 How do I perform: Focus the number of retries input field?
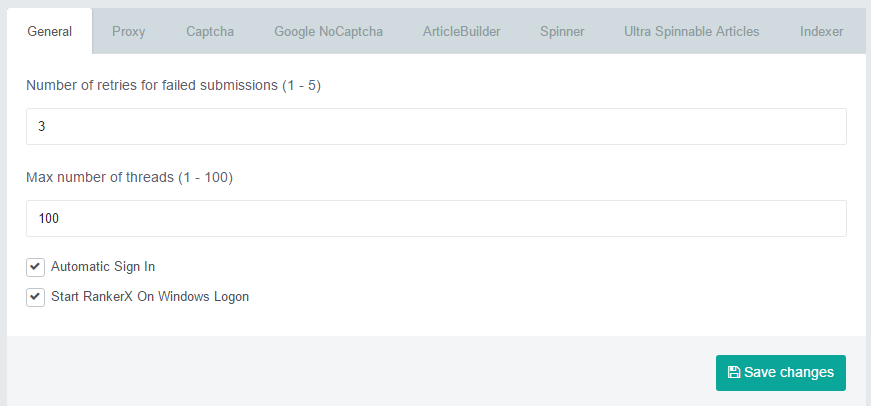(x=436, y=127)
